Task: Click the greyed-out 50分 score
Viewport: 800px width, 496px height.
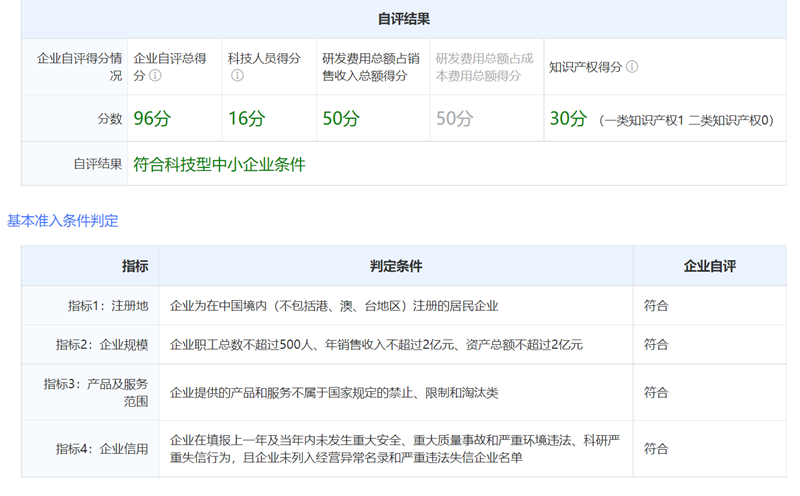Action: pos(454,119)
